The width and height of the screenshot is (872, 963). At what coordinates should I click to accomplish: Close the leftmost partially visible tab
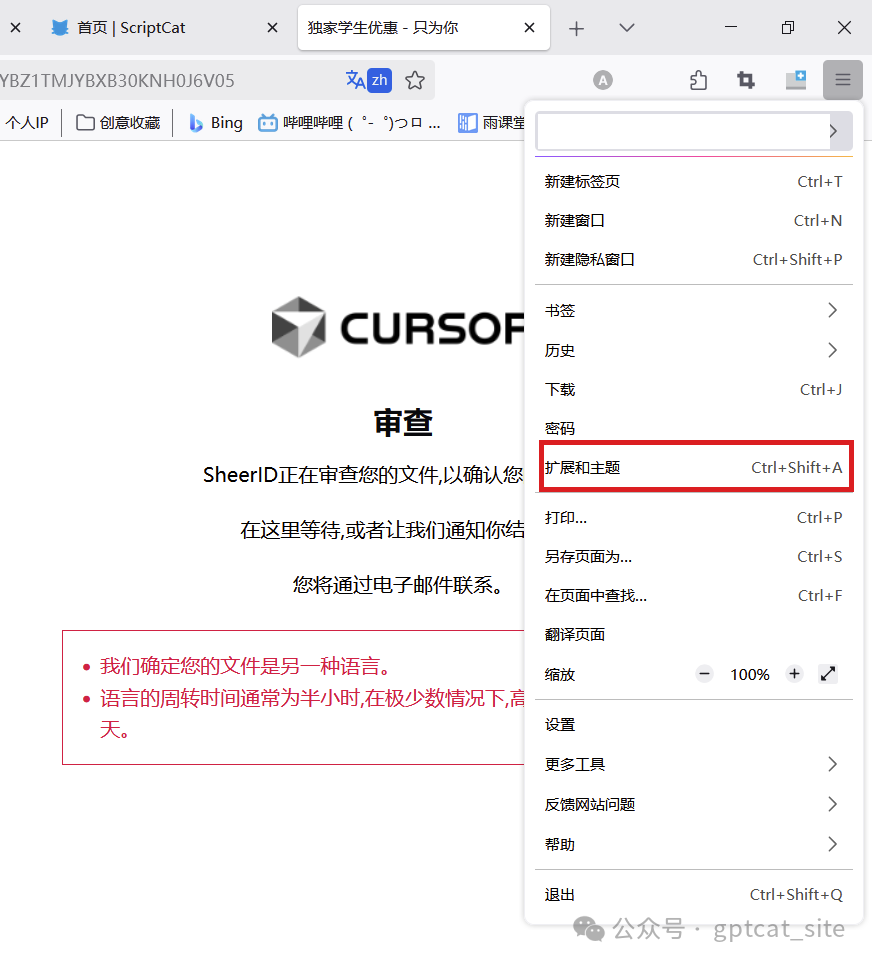click(x=16, y=28)
